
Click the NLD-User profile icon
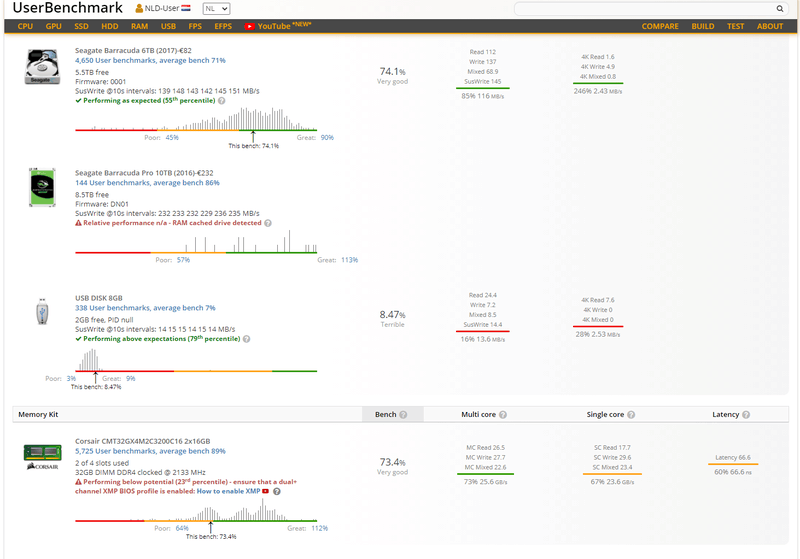(139, 8)
